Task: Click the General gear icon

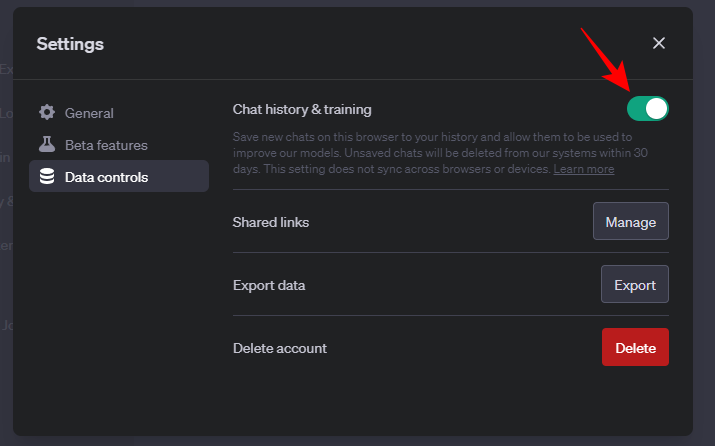Action: (47, 113)
